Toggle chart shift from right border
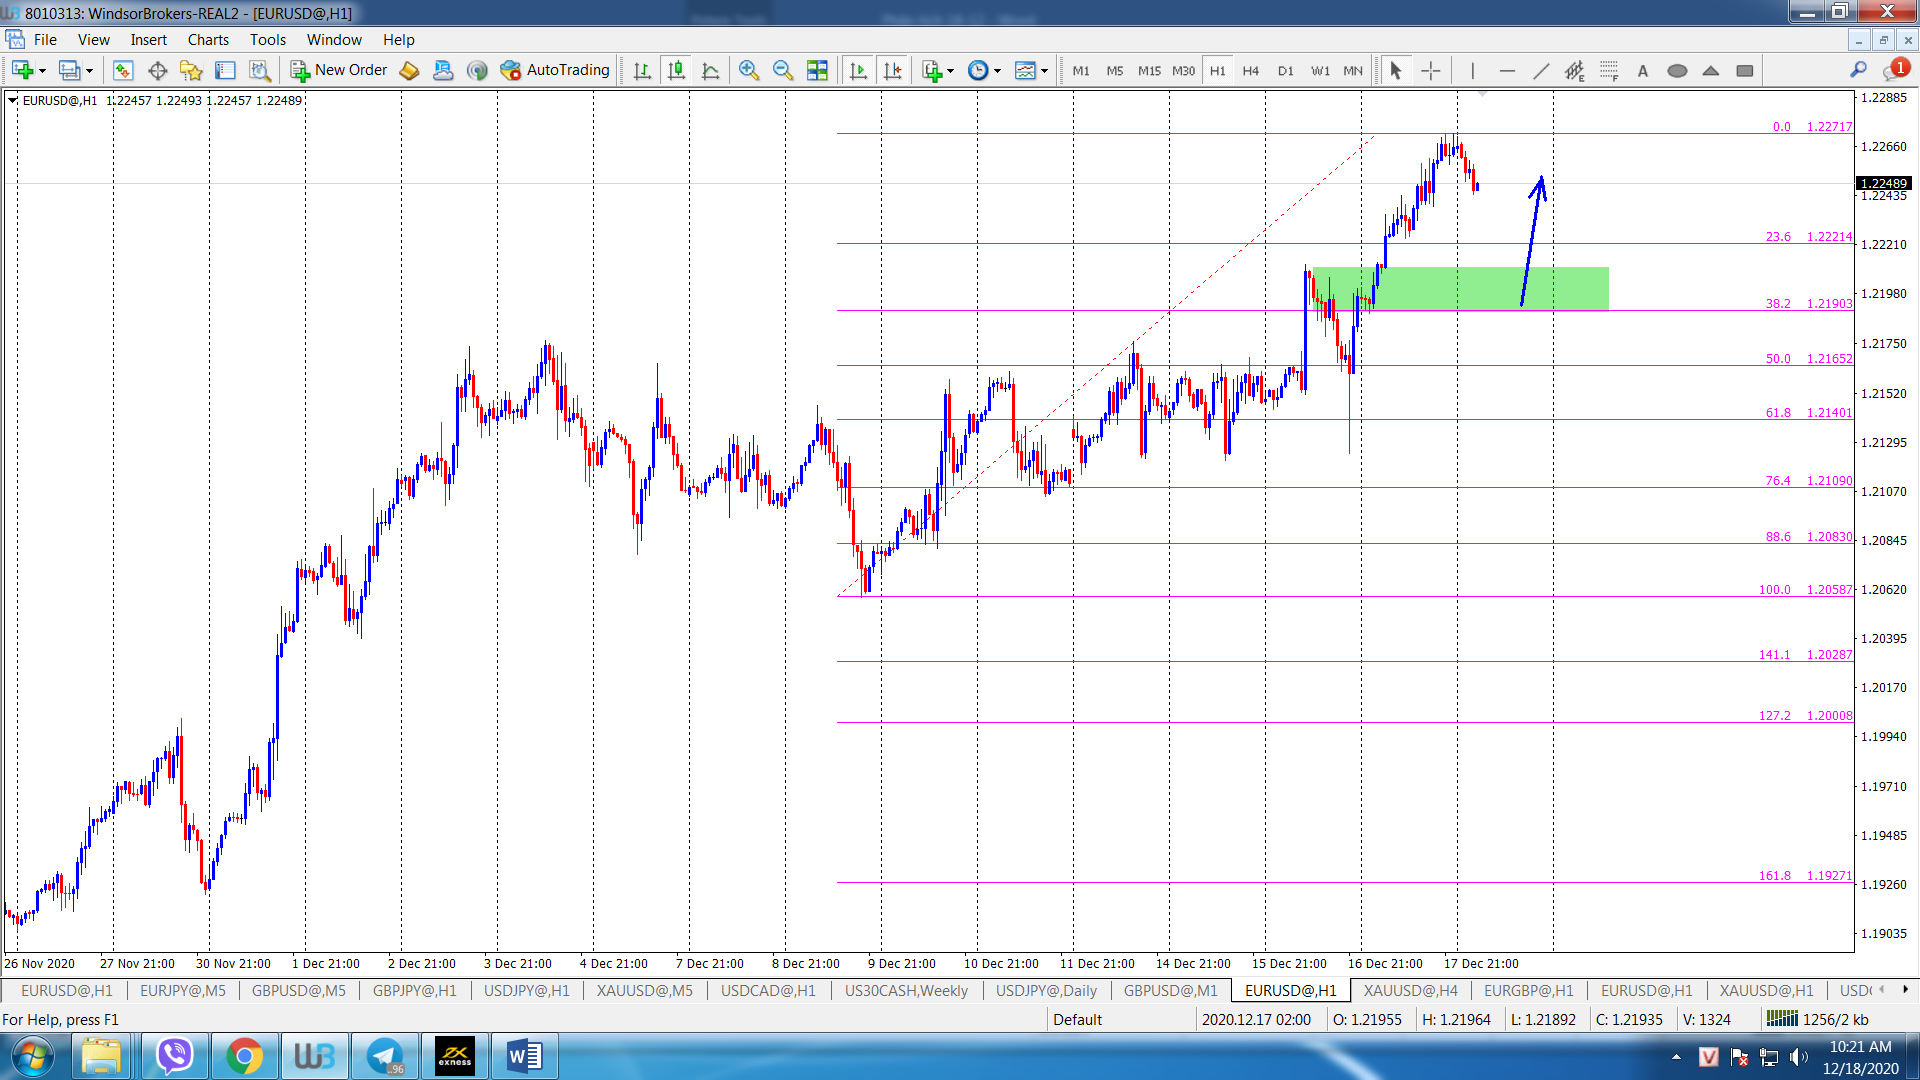Viewport: 1920px width, 1080px height. pos(892,70)
